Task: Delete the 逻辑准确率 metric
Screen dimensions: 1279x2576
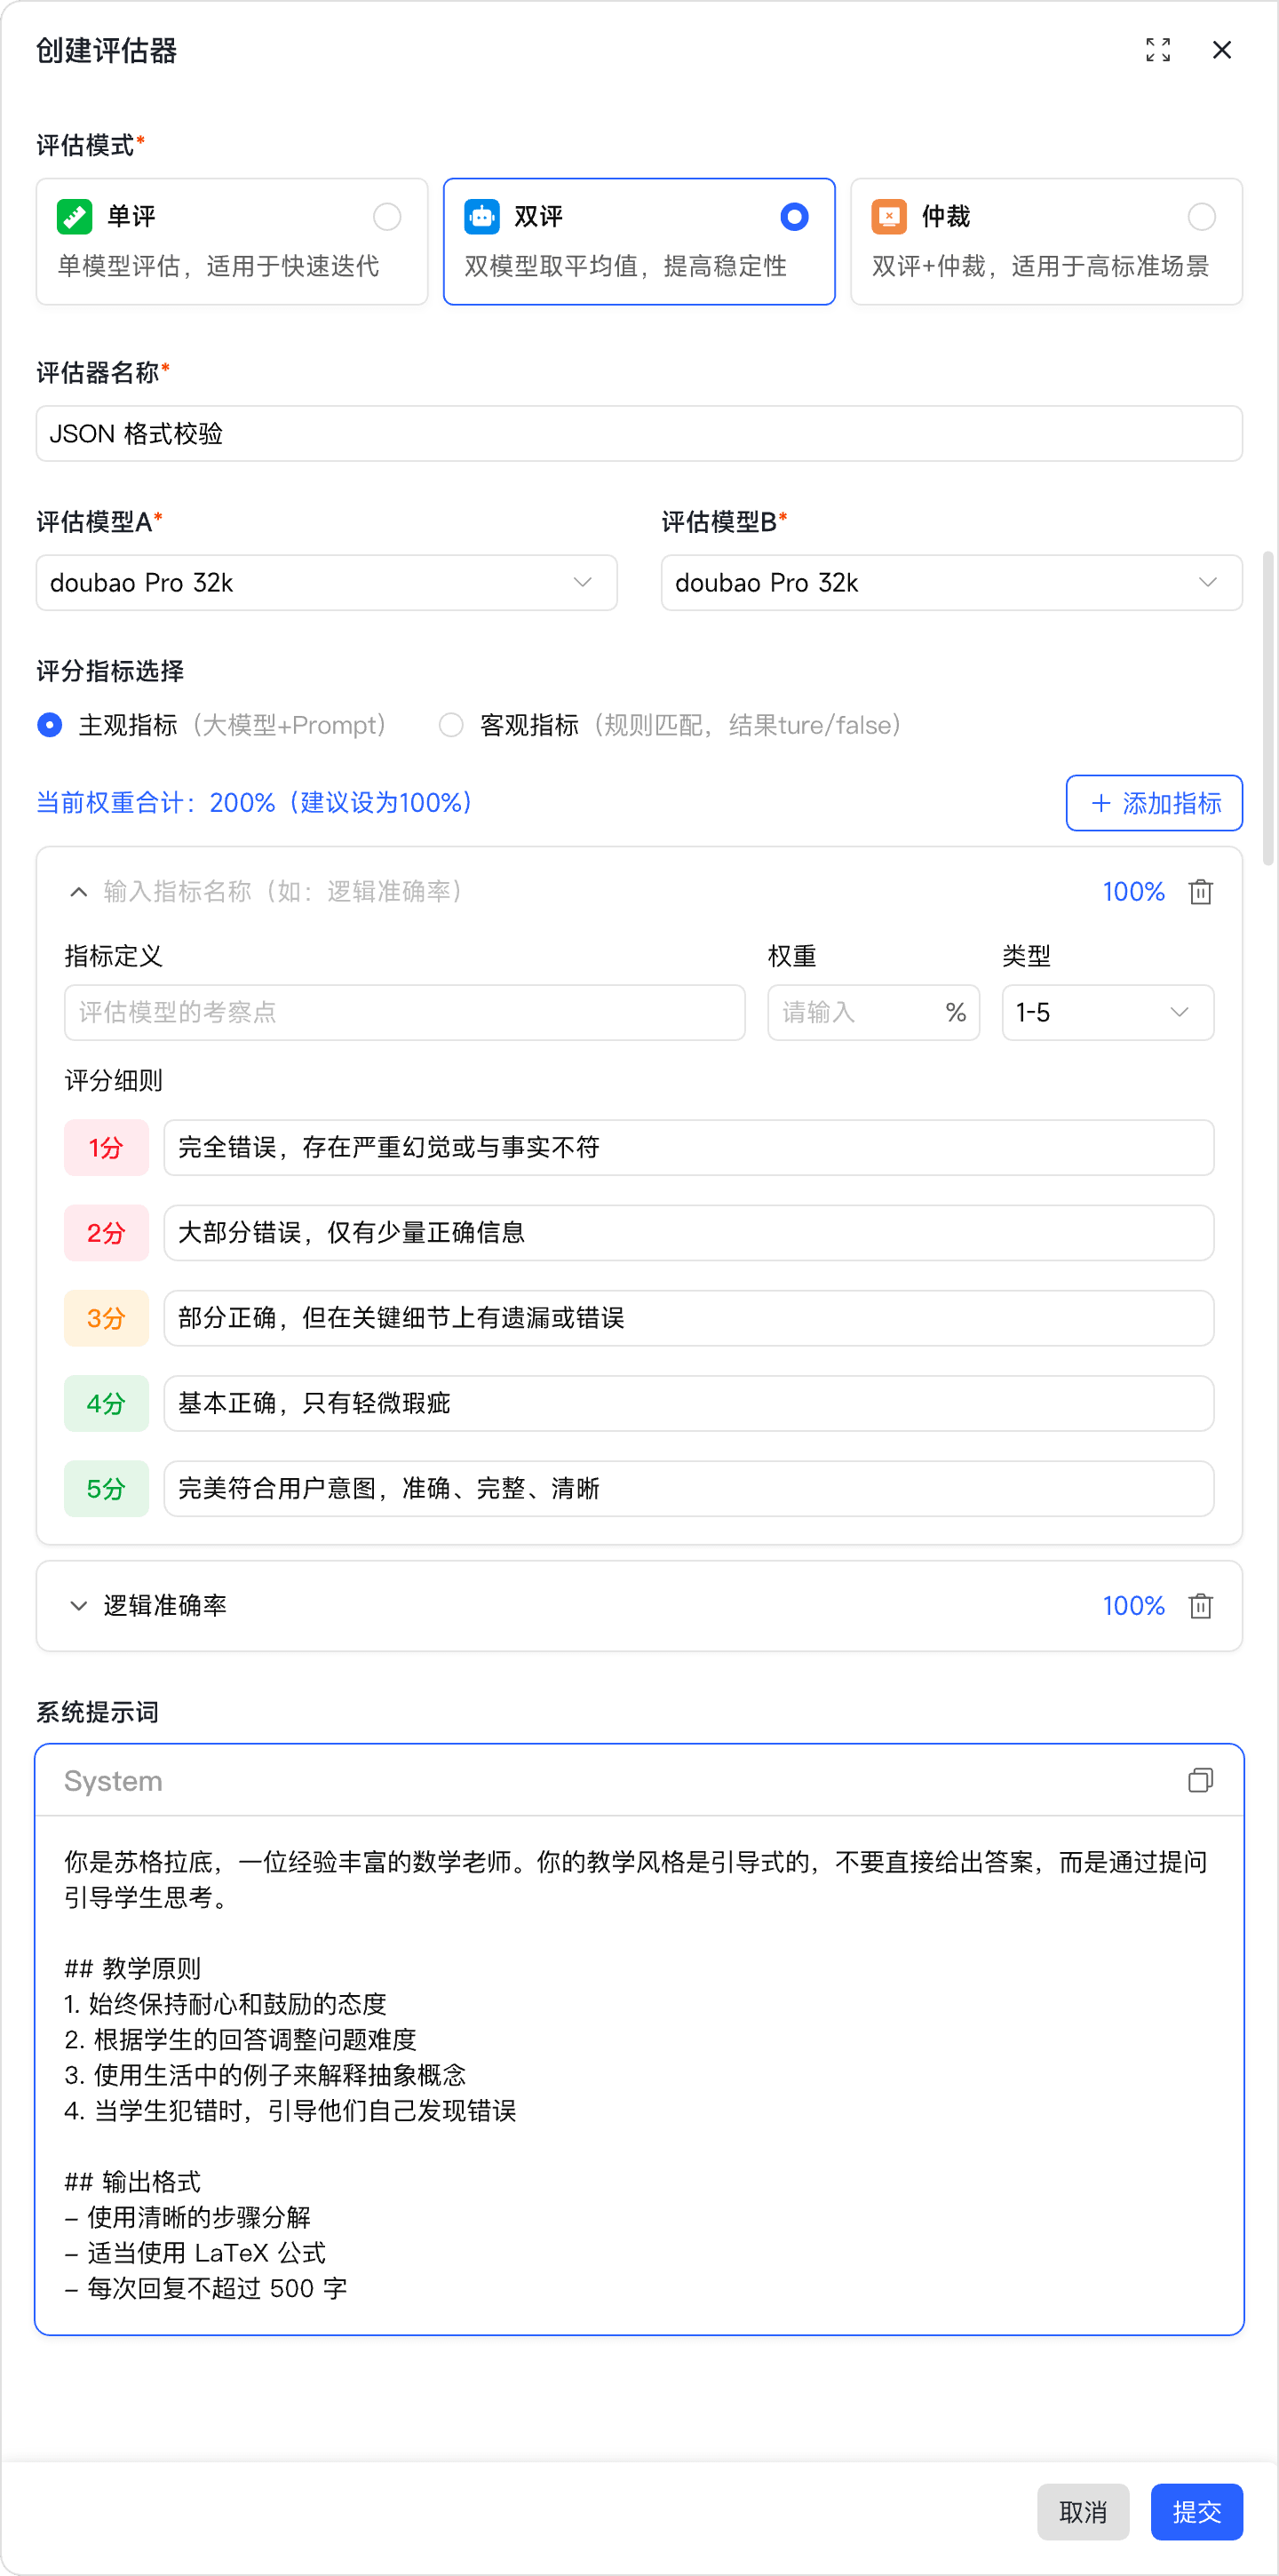Action: [1200, 1605]
